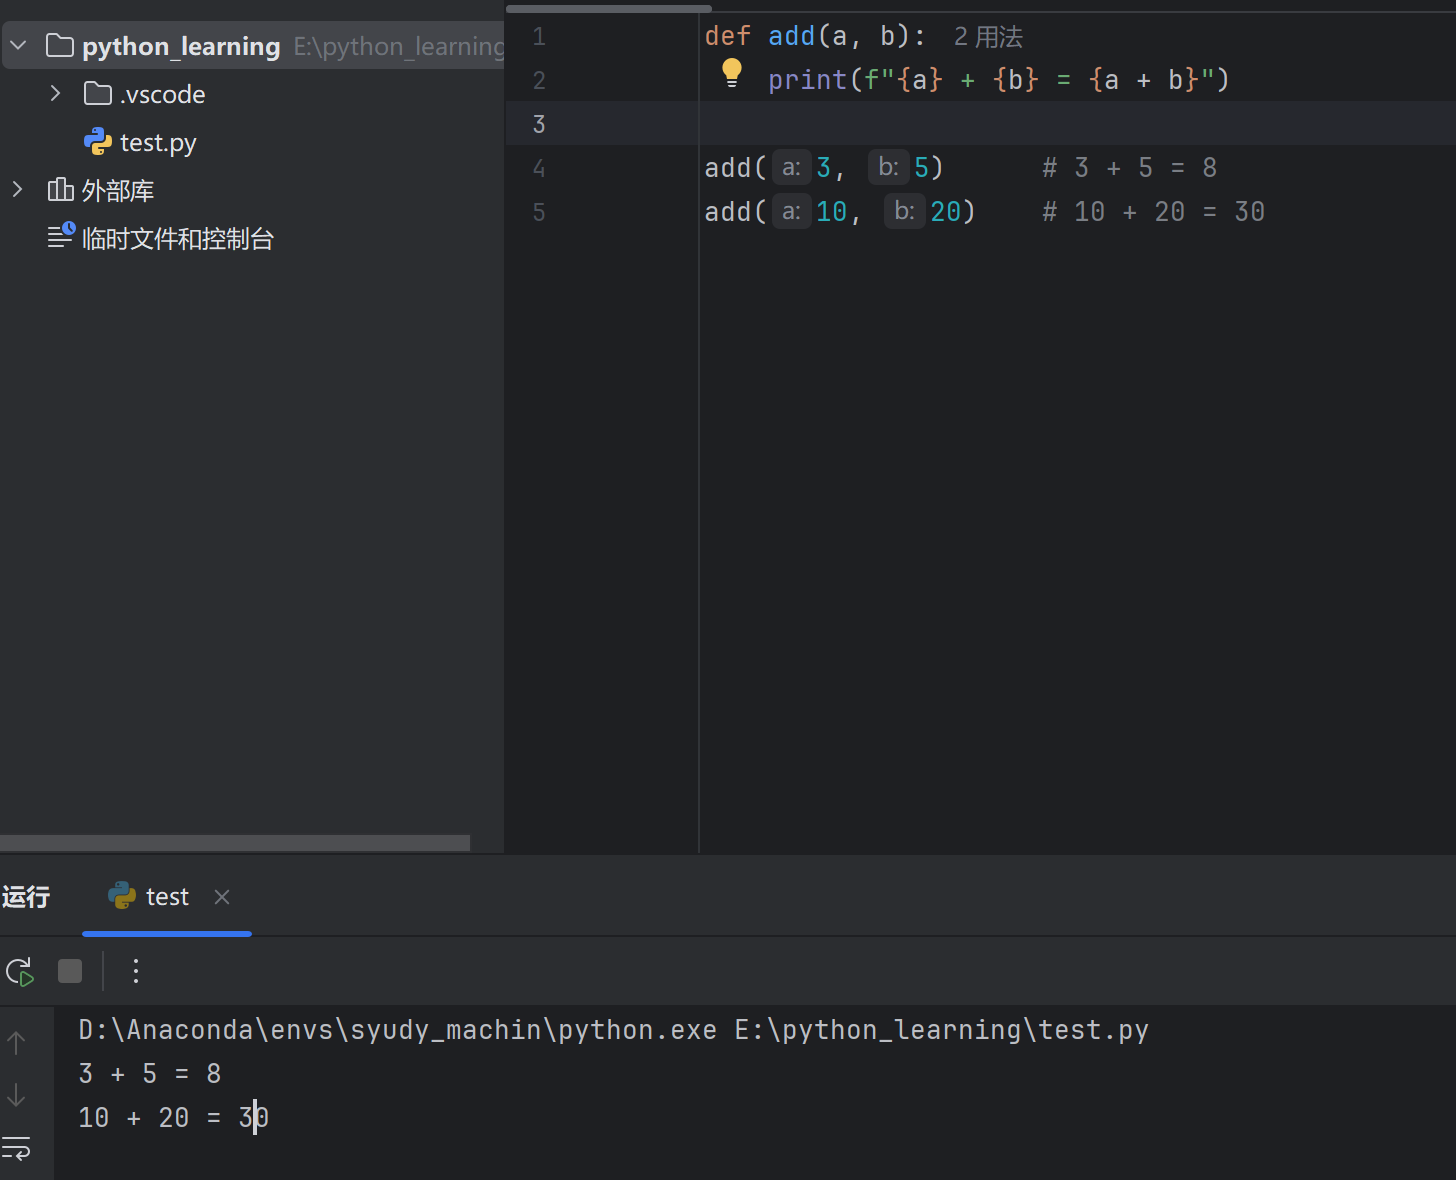The image size is (1456, 1180).
Task: Click line number 1 in the gutter
Action: pyautogui.click(x=539, y=37)
